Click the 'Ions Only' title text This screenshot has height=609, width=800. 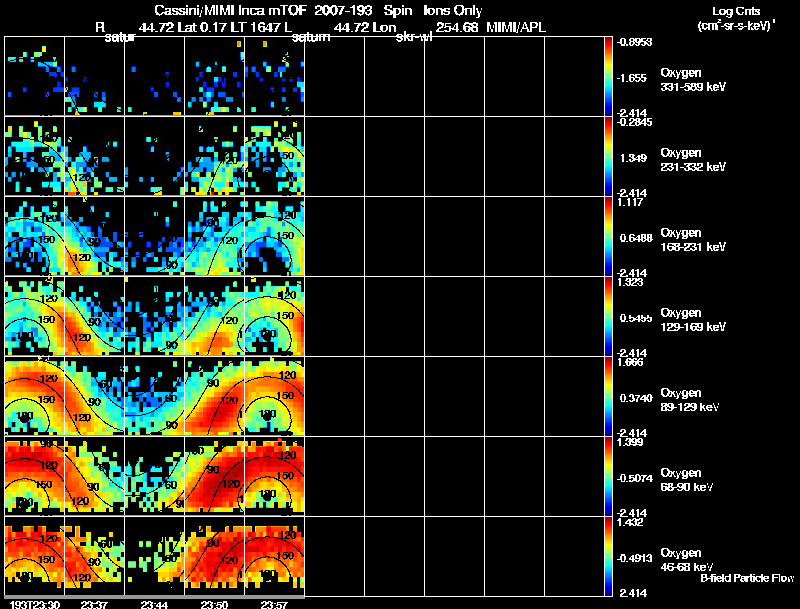pos(453,10)
